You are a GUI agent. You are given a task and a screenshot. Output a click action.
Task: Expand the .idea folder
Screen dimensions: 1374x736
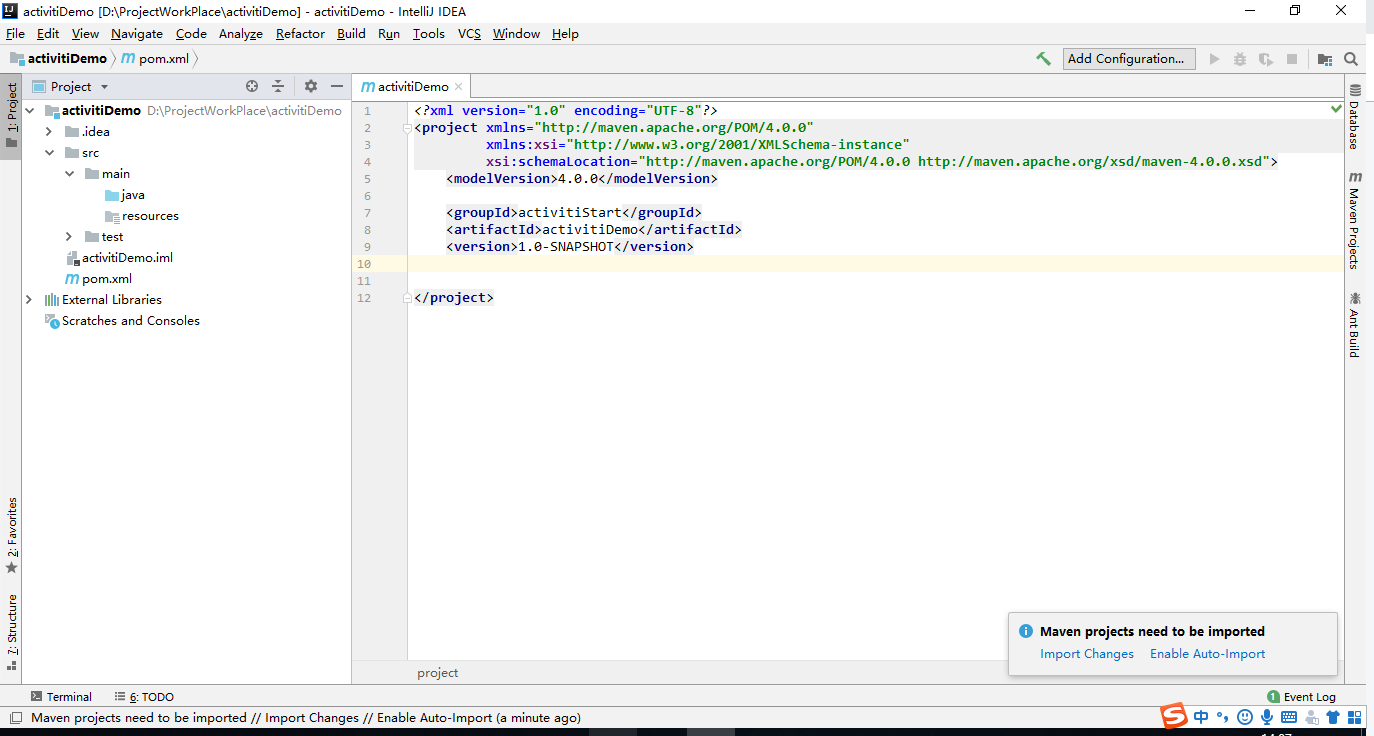point(49,132)
